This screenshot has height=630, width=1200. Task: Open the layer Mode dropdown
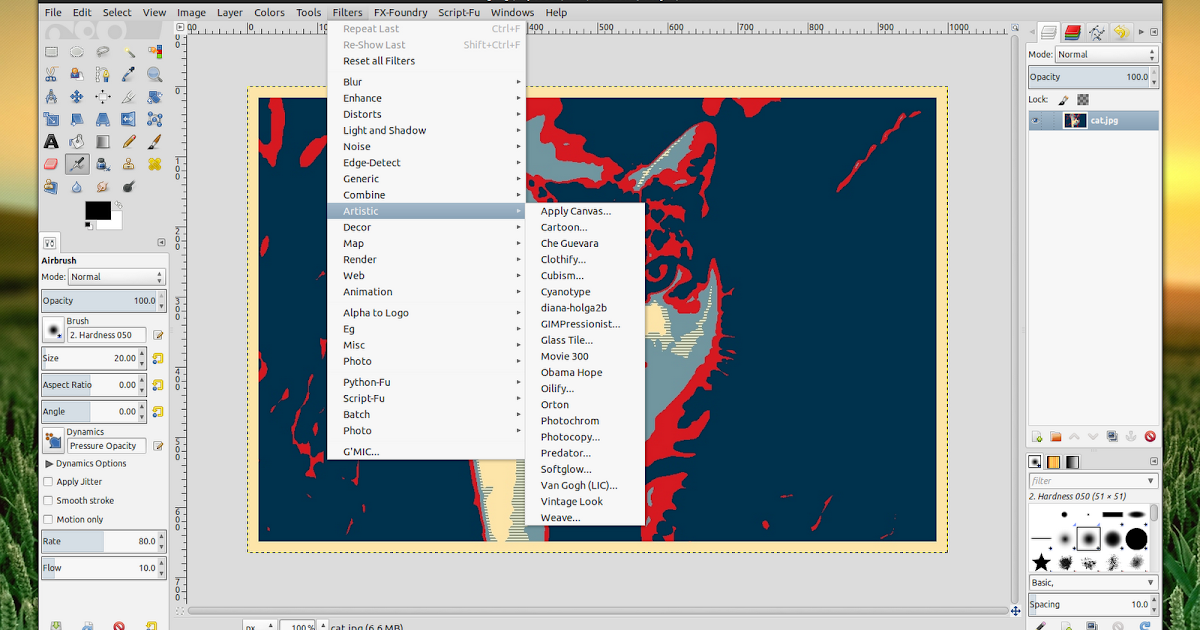click(x=1106, y=53)
